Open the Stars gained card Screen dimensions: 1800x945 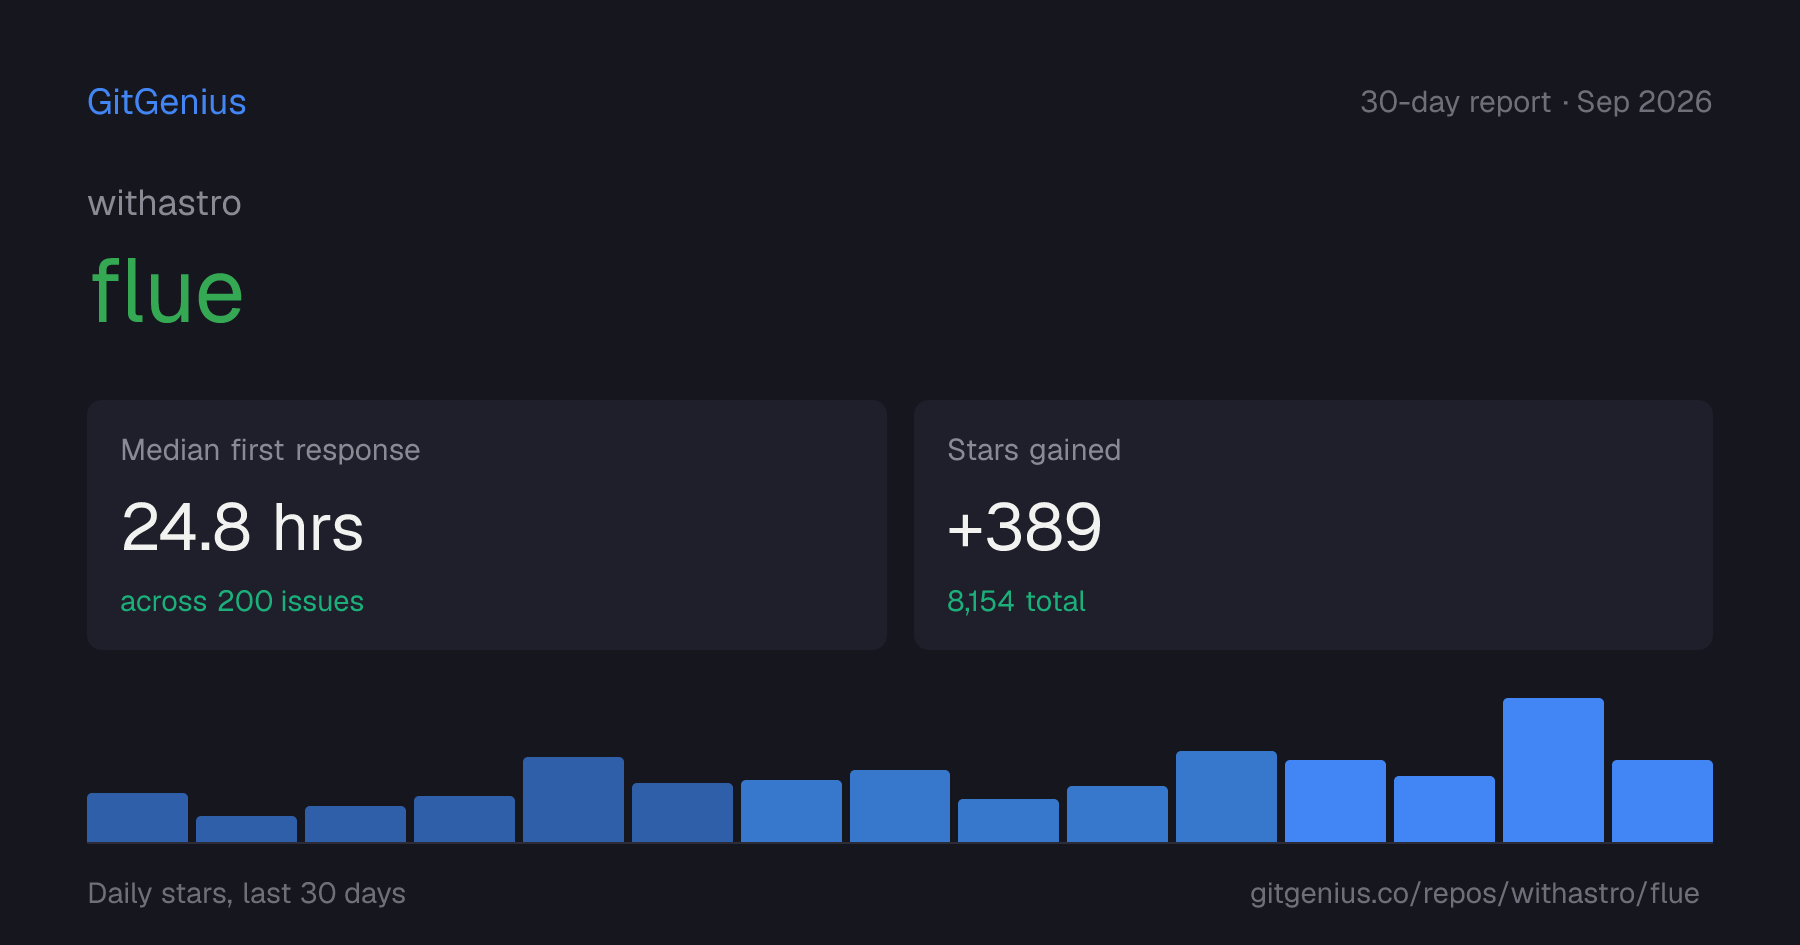tap(1313, 525)
